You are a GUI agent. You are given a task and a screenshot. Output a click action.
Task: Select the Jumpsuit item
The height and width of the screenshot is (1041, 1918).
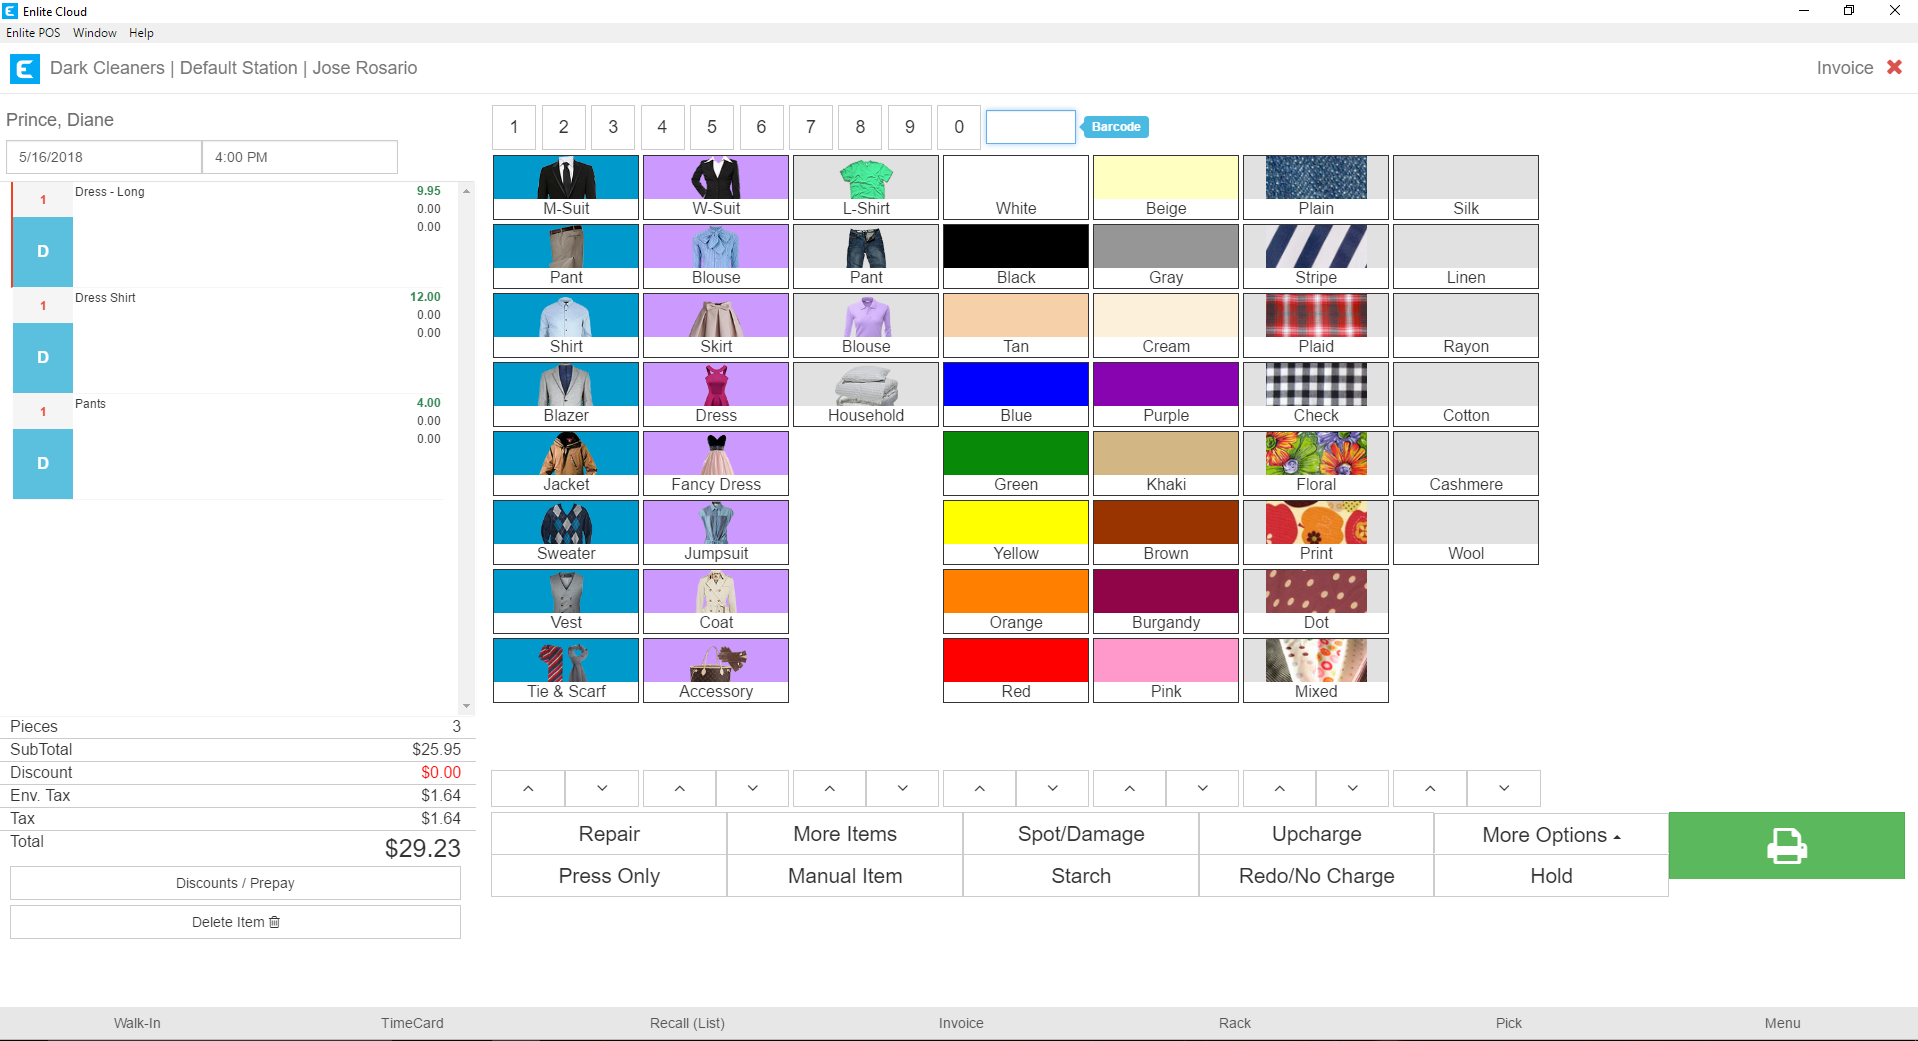point(716,532)
